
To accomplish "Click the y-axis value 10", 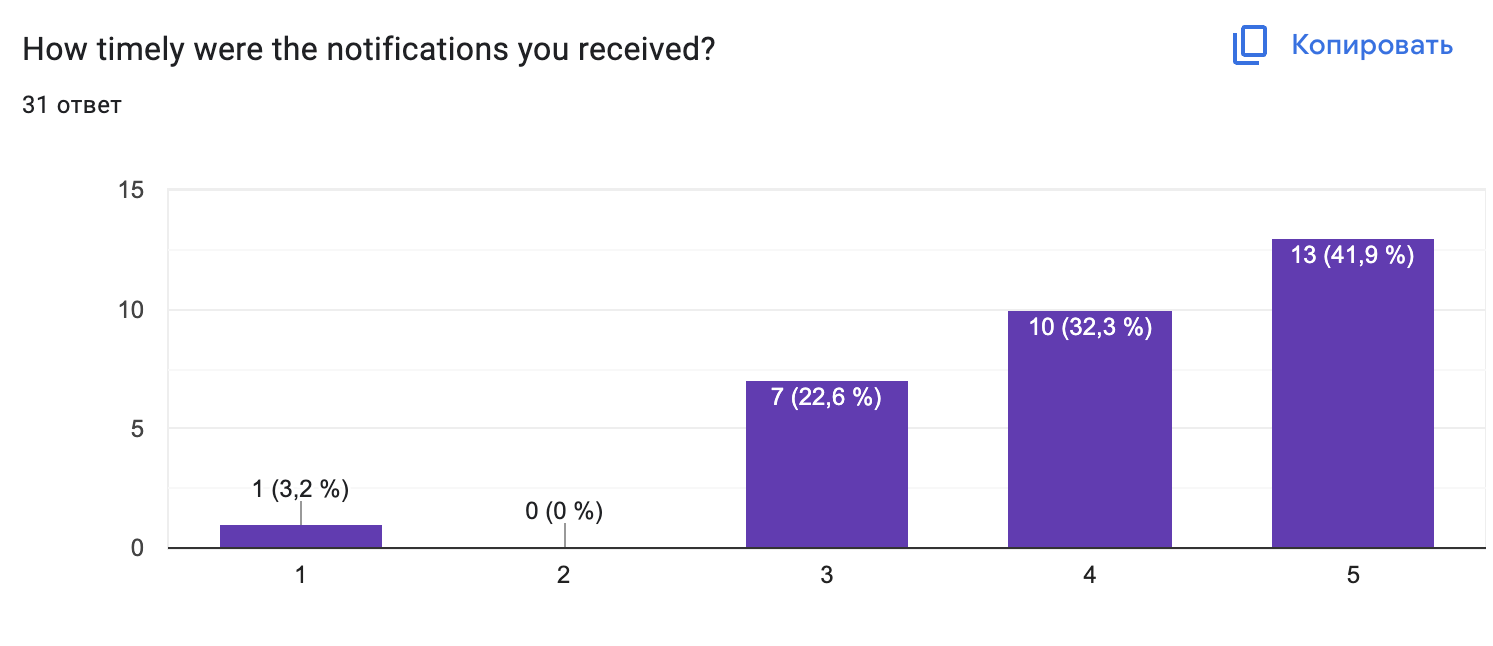I will [x=132, y=310].
